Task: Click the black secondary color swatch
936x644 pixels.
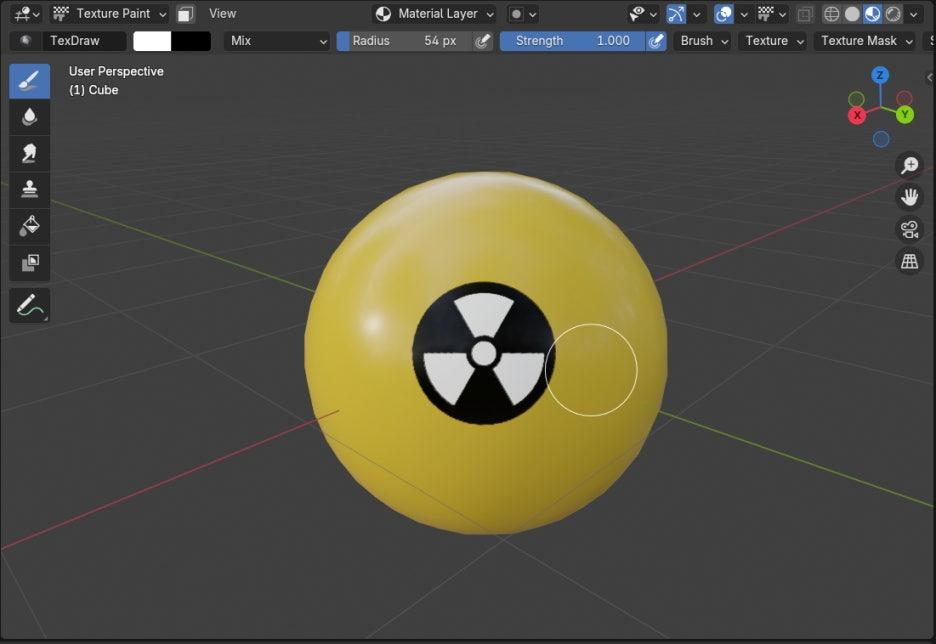Action: pos(191,41)
